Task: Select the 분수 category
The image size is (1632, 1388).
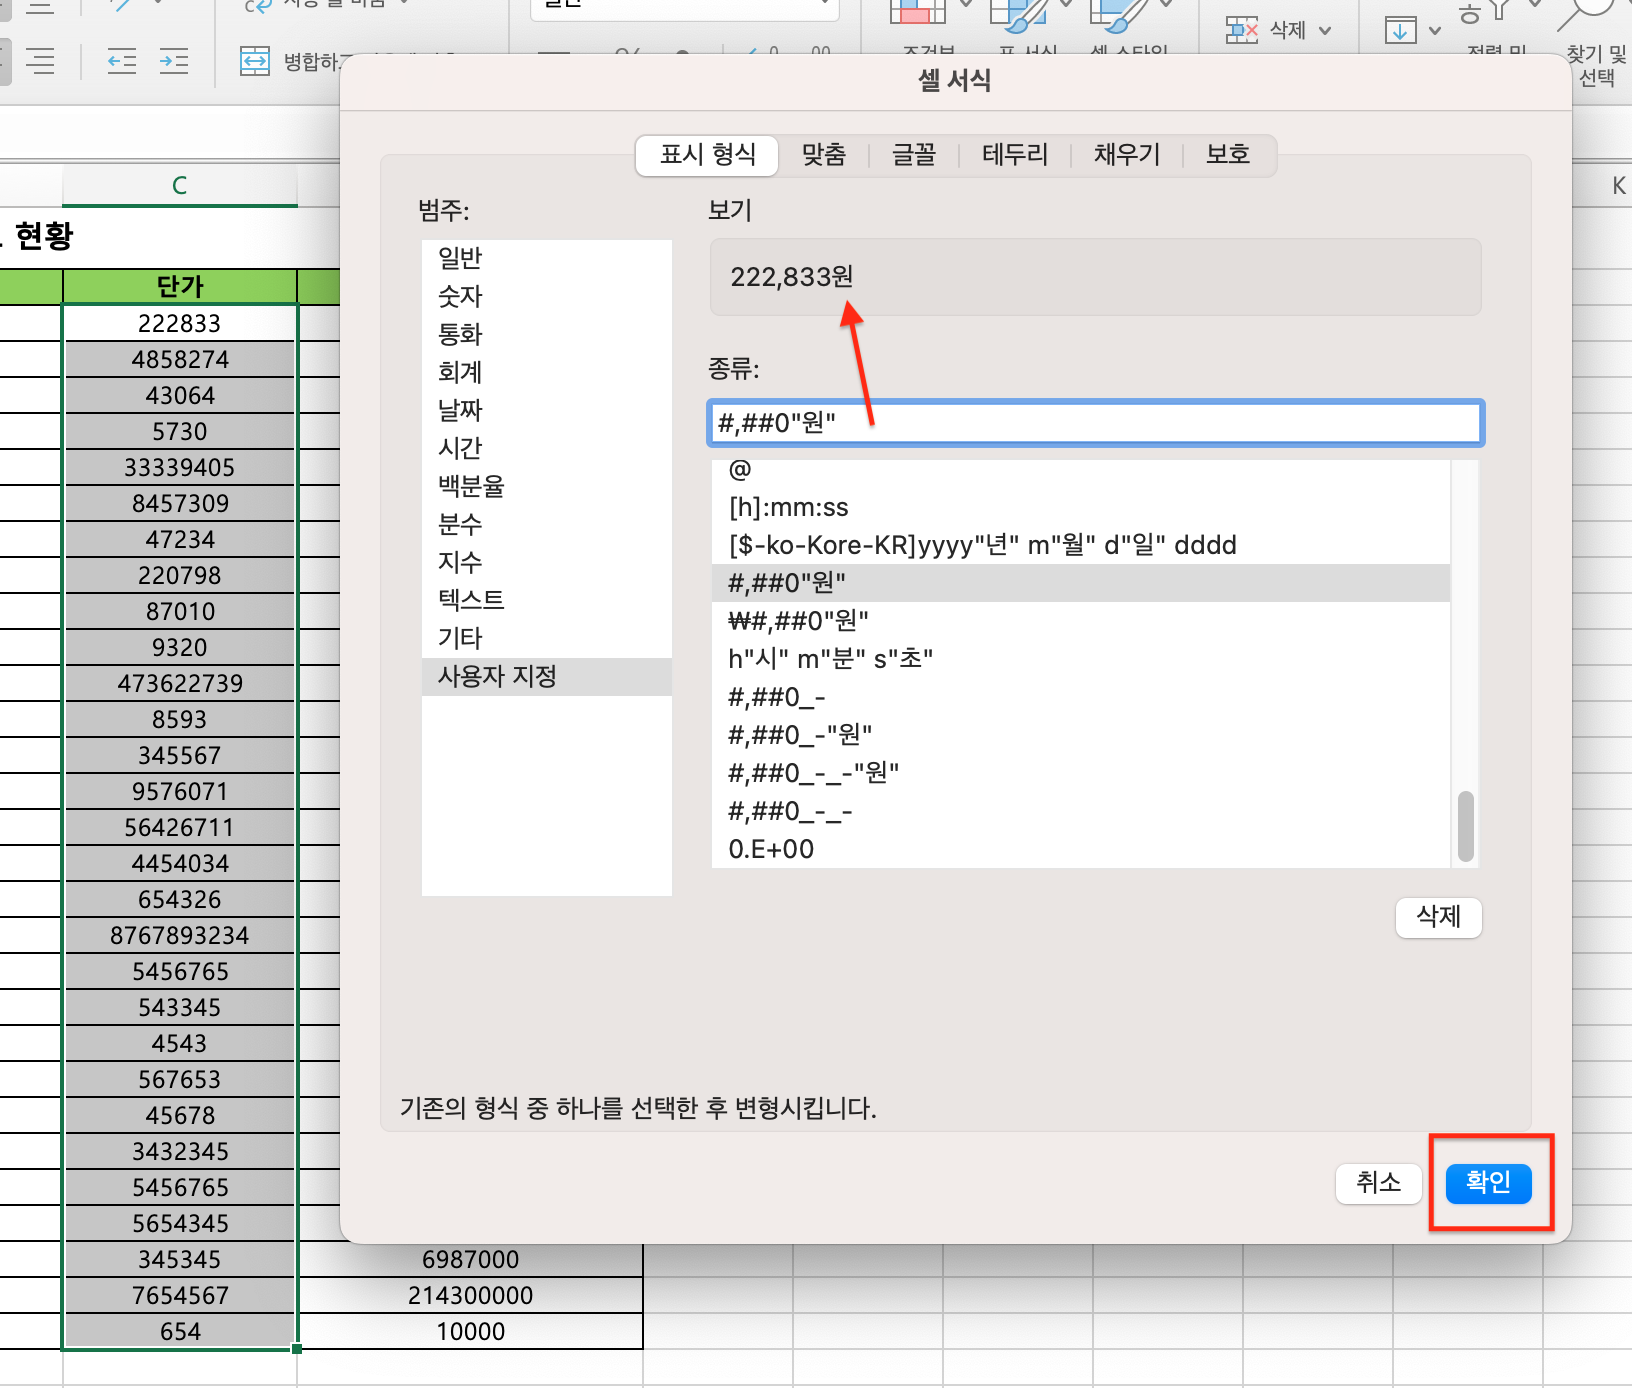Action: click(x=547, y=524)
